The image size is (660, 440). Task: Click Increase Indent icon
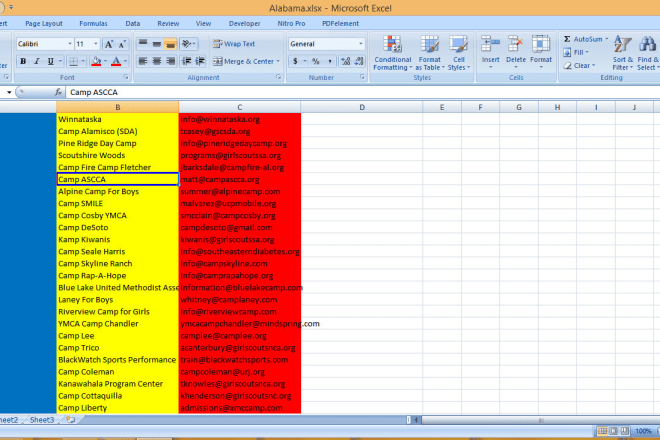(x=200, y=61)
